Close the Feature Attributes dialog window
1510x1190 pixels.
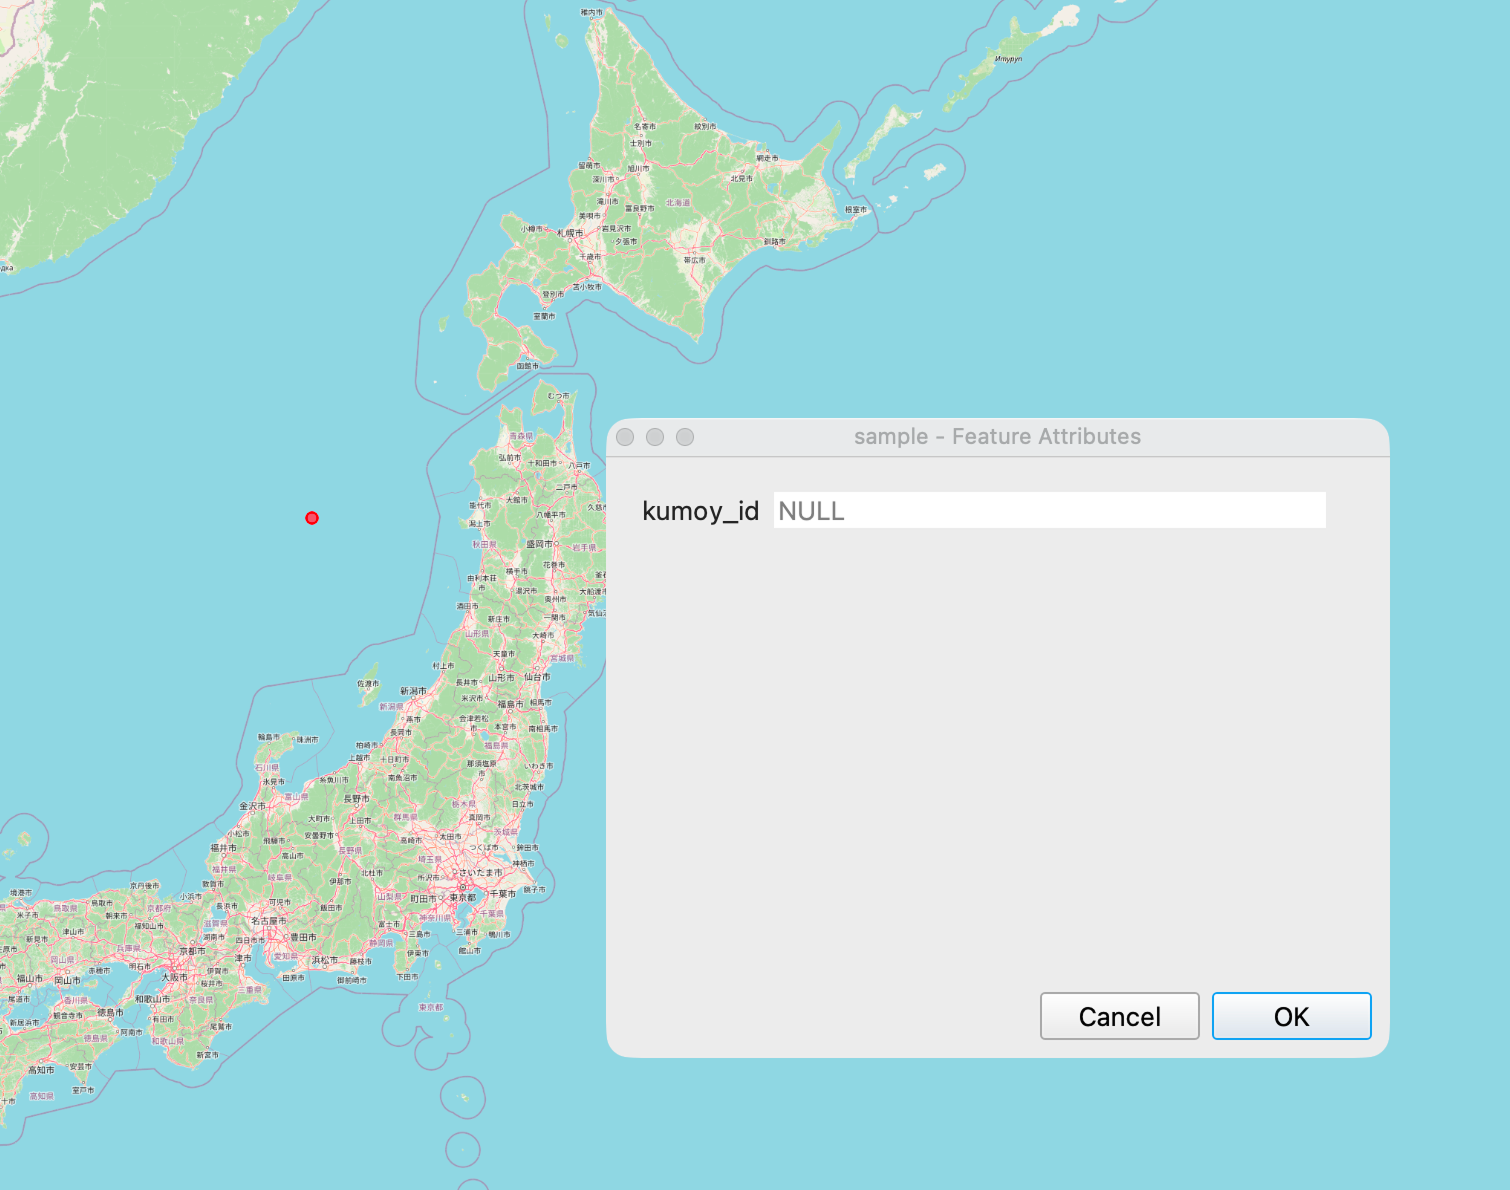(x=625, y=437)
